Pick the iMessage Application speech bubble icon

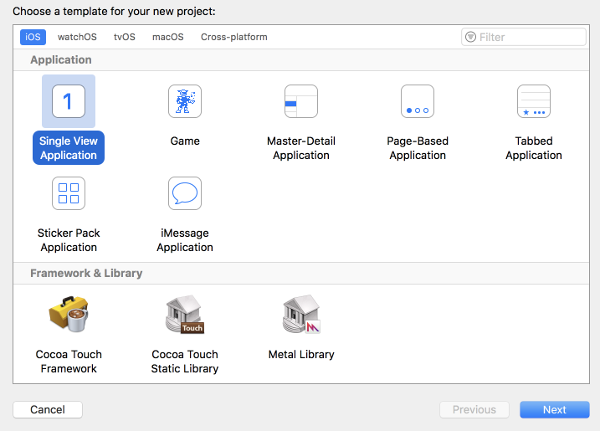coord(185,193)
